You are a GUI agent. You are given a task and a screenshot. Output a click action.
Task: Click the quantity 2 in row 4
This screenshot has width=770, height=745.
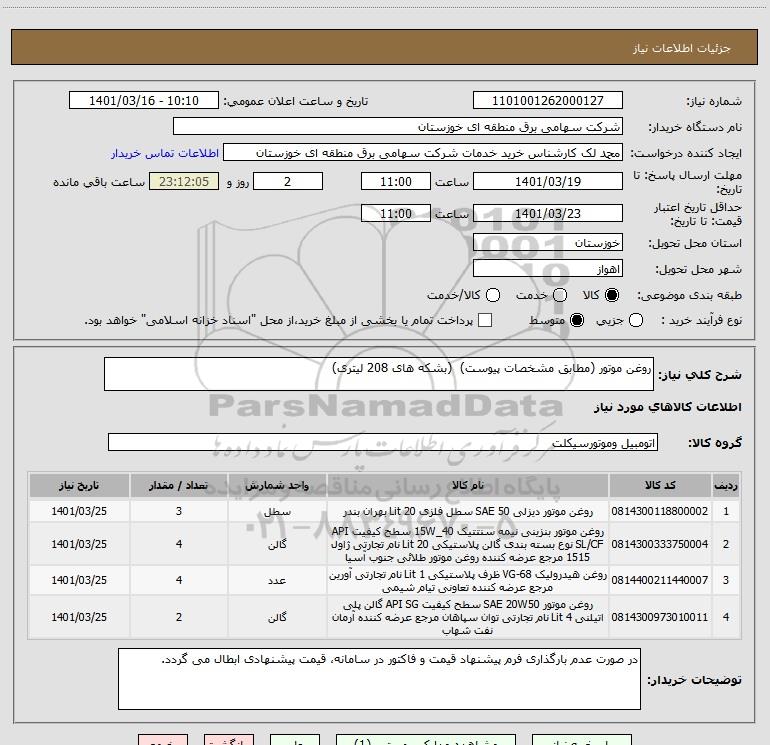(x=179, y=617)
